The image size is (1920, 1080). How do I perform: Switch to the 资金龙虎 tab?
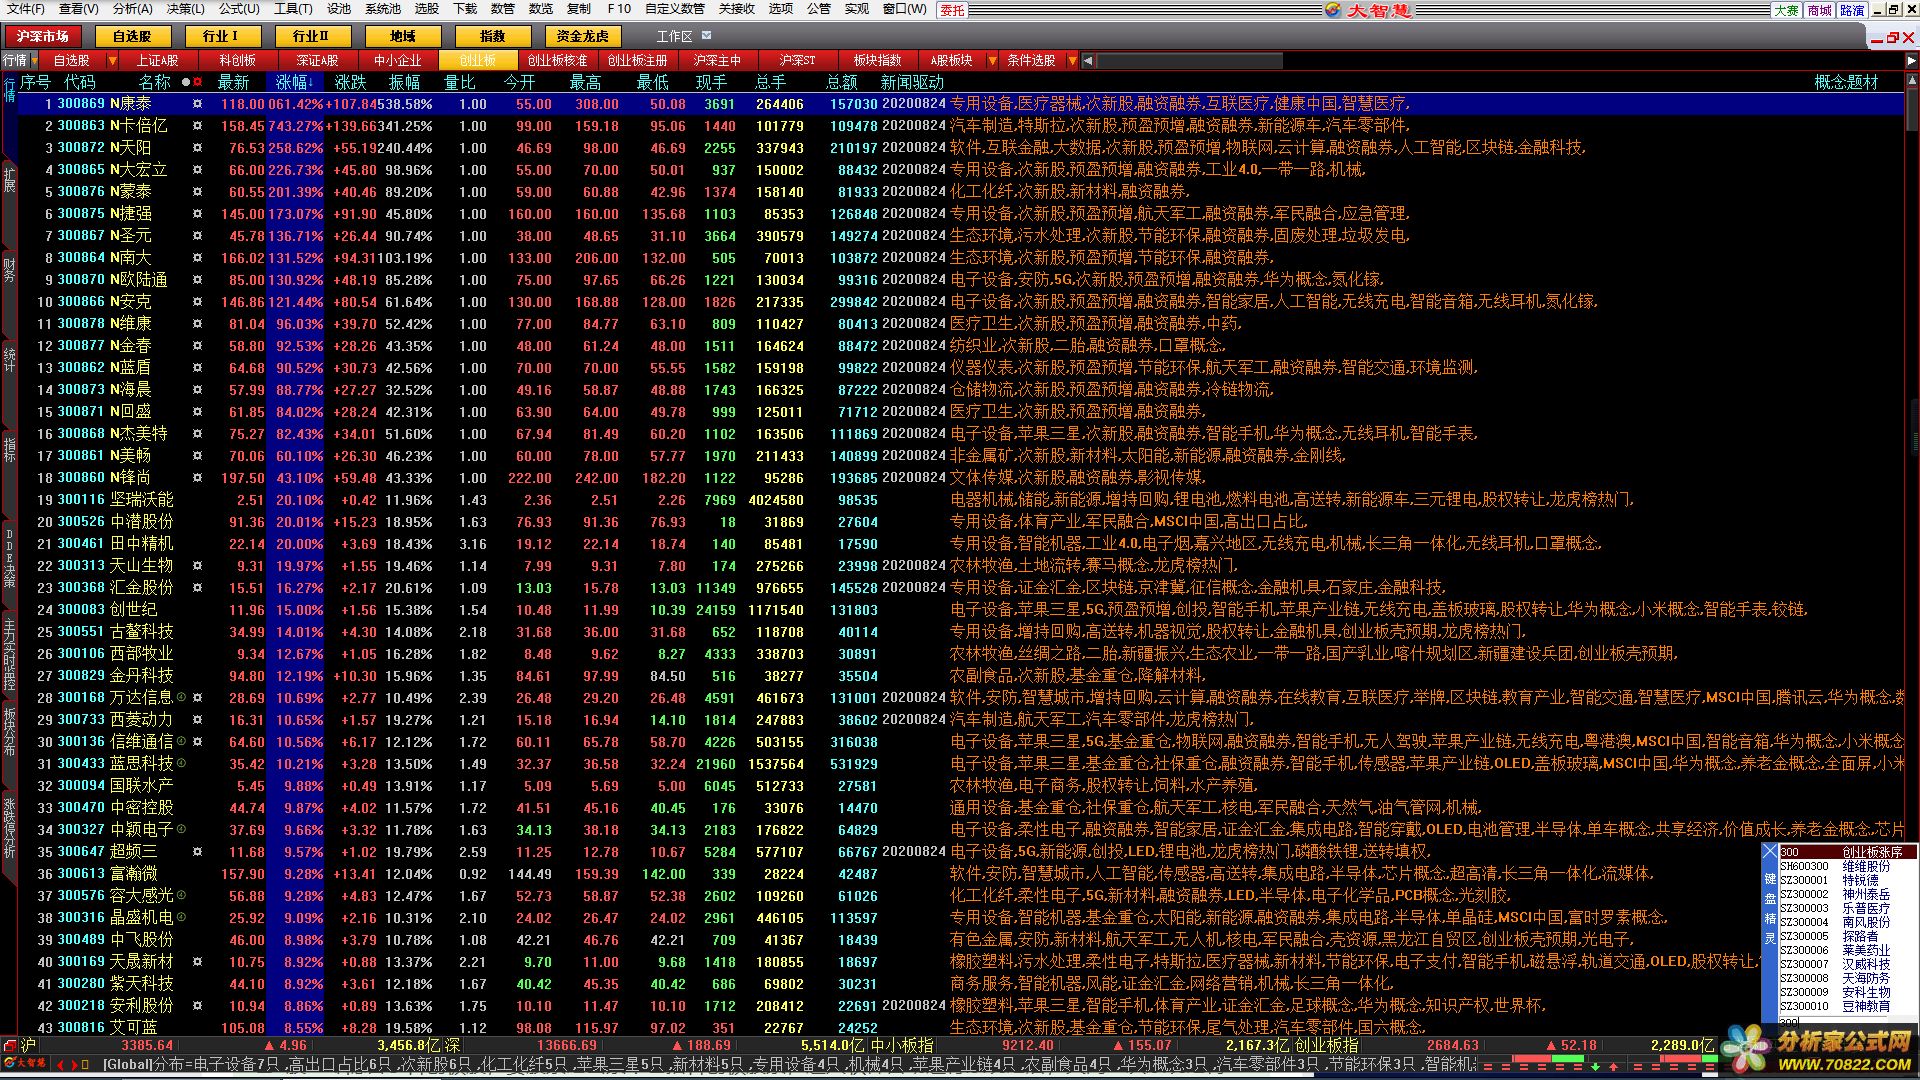click(x=583, y=36)
